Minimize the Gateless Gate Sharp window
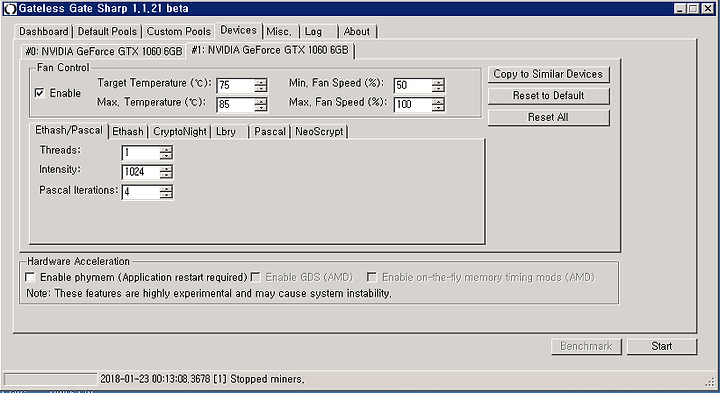 pyautogui.click(x=681, y=9)
